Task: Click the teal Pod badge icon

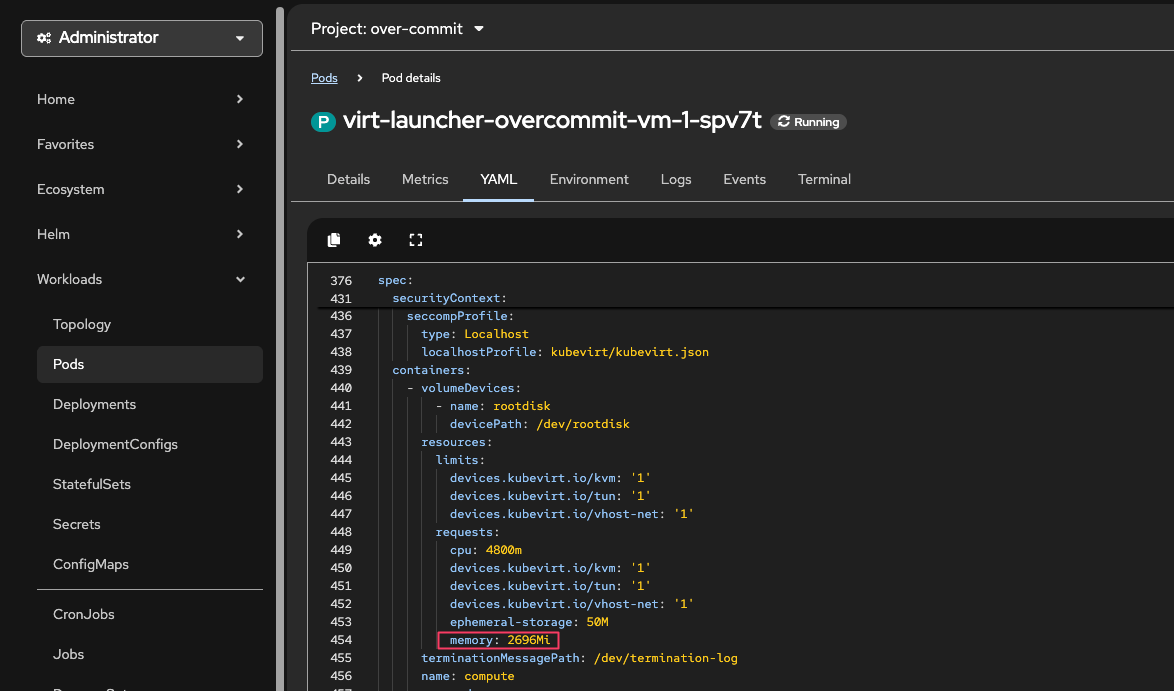Action: click(x=323, y=122)
